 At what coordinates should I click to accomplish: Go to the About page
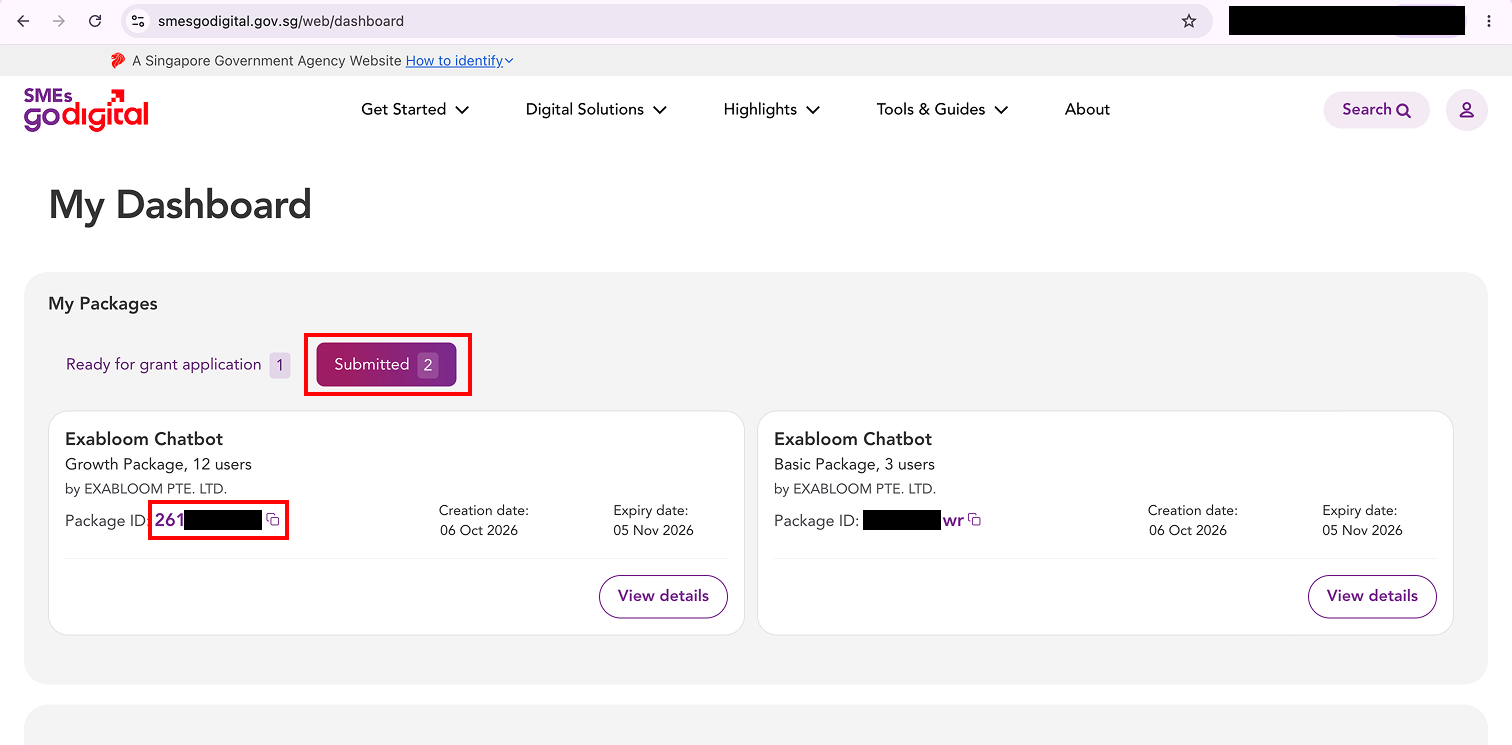1087,110
